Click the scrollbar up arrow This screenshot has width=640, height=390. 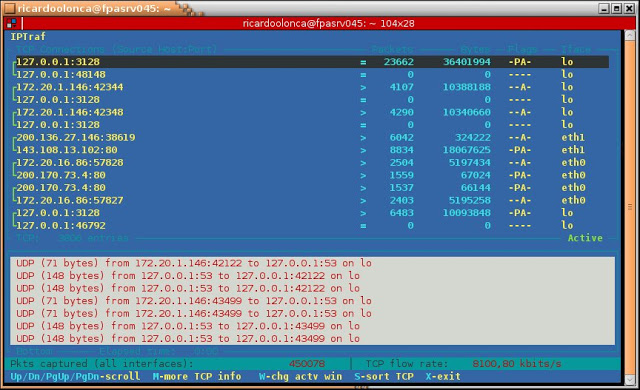[x=630, y=36]
